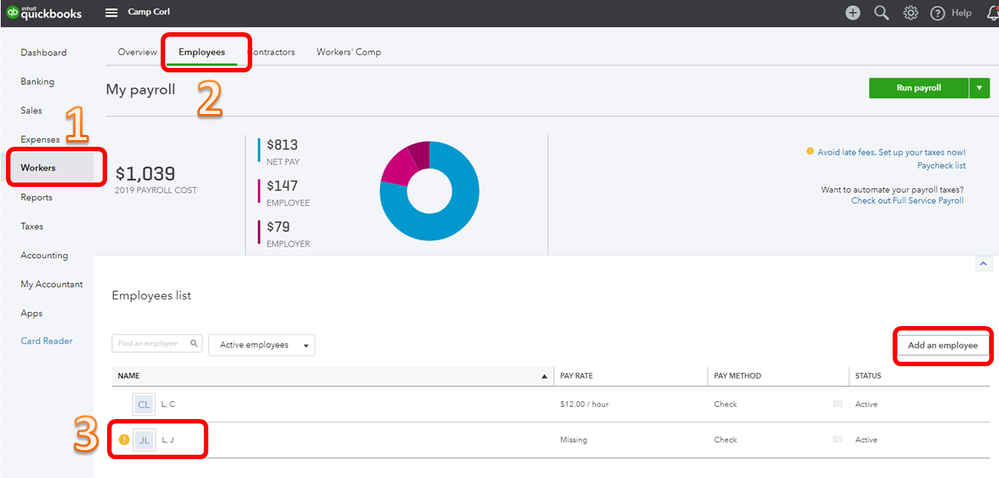
Task: Click the Run payroll button
Action: 919,88
